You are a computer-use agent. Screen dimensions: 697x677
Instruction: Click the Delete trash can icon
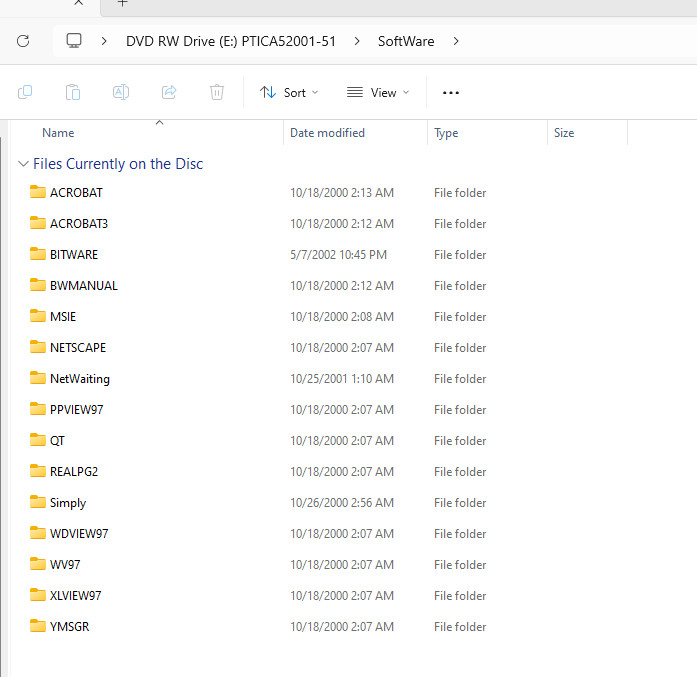coord(217,92)
